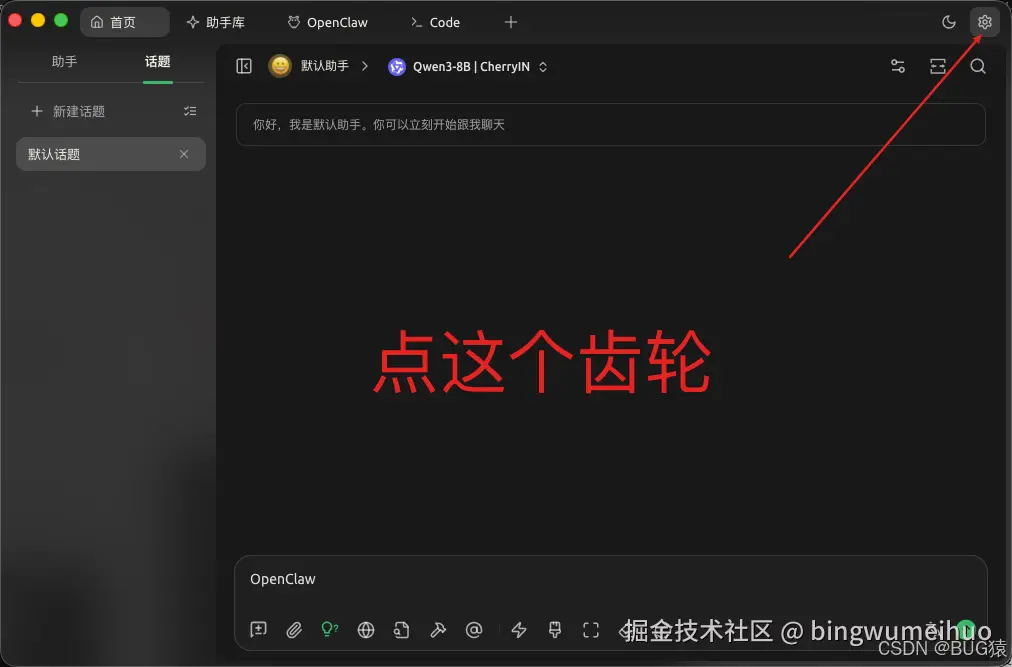Expand input area with the fullscreen brackets icon
The image size is (1012, 667).
coord(590,630)
